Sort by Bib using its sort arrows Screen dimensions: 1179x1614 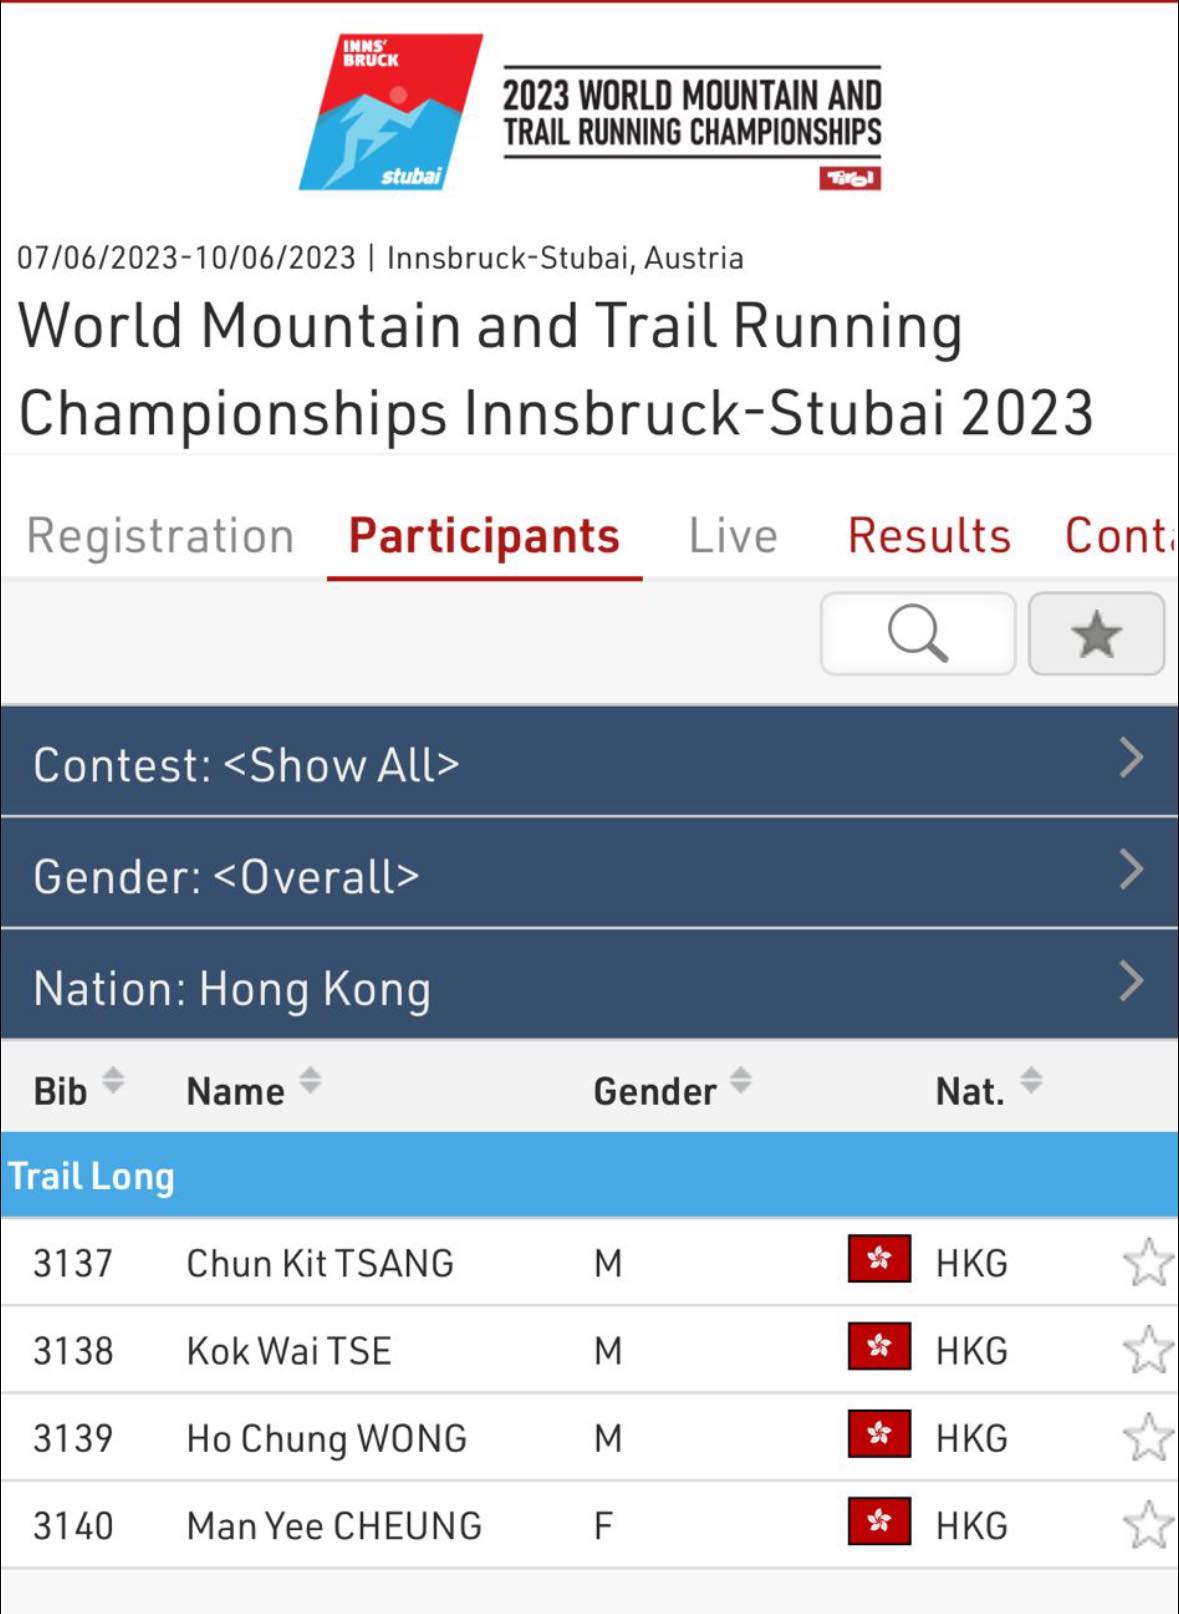113,1081
